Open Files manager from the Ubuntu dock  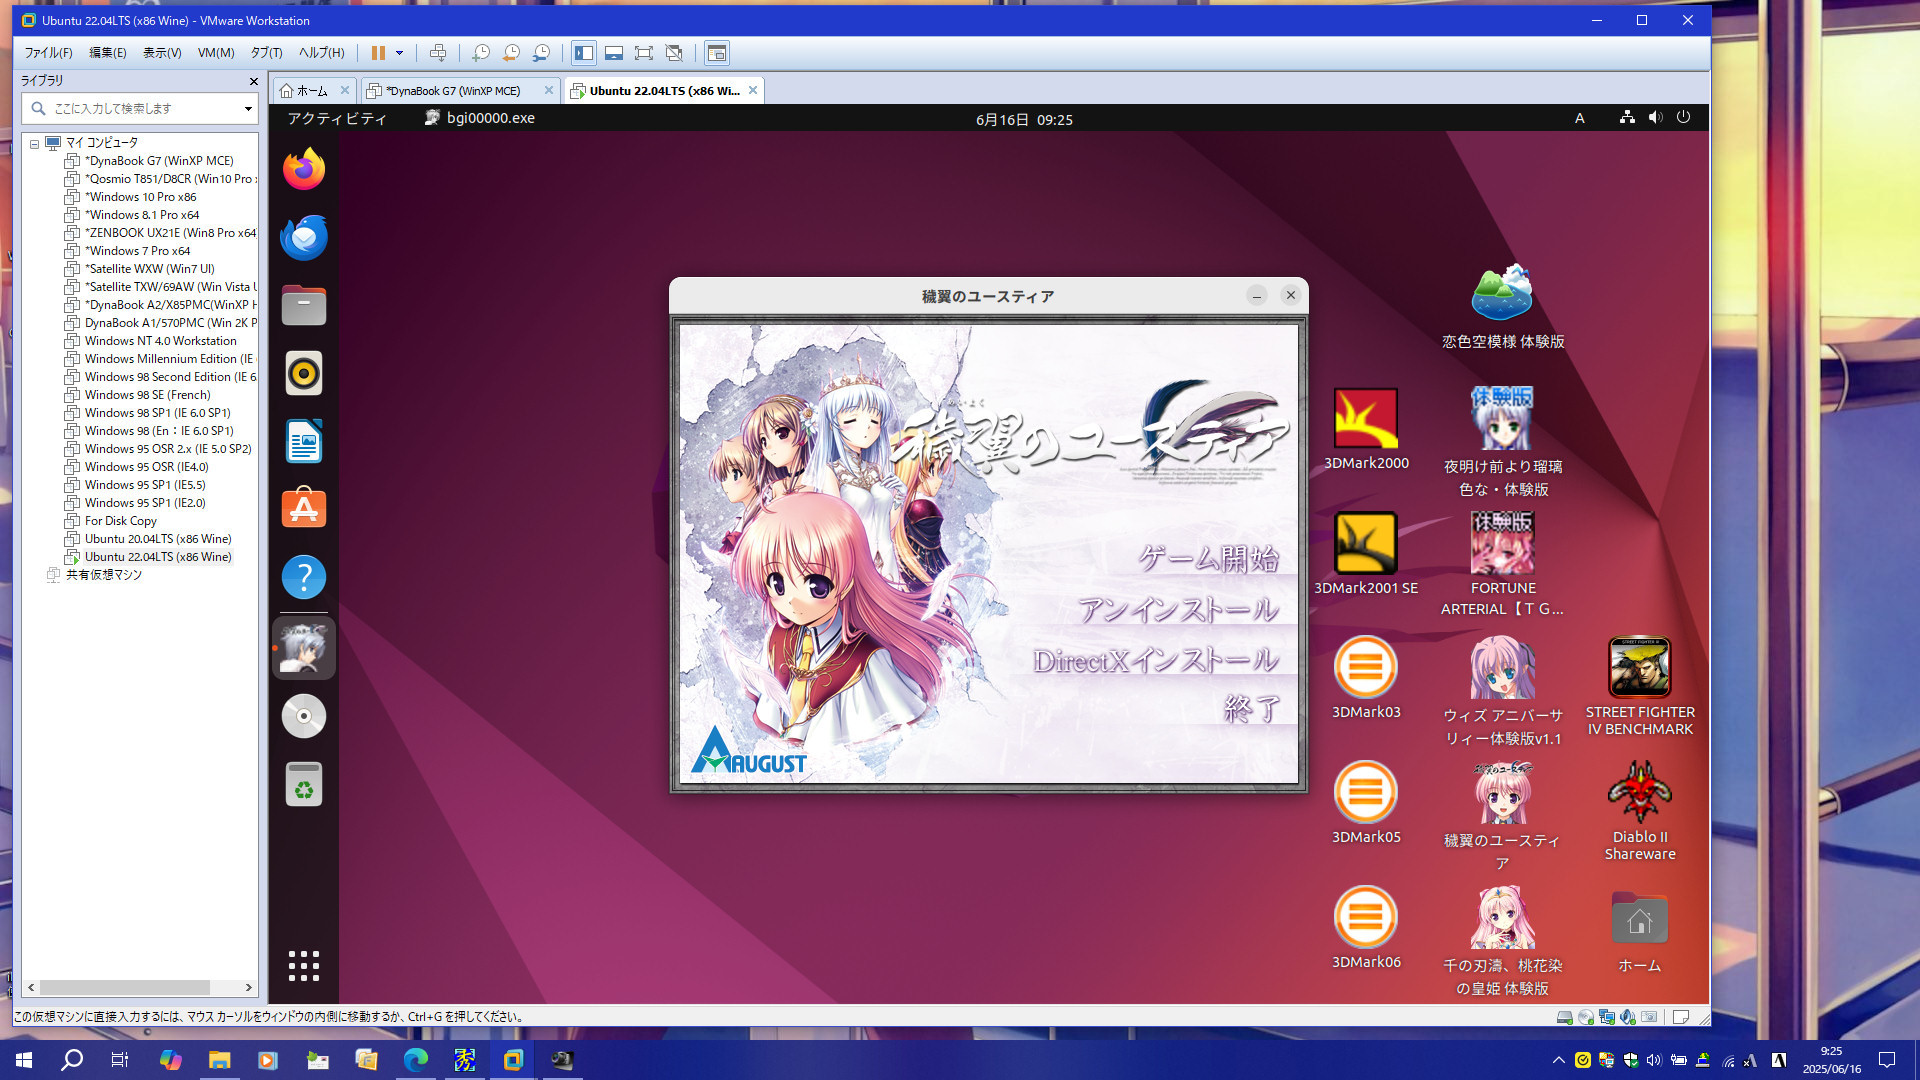[x=304, y=305]
